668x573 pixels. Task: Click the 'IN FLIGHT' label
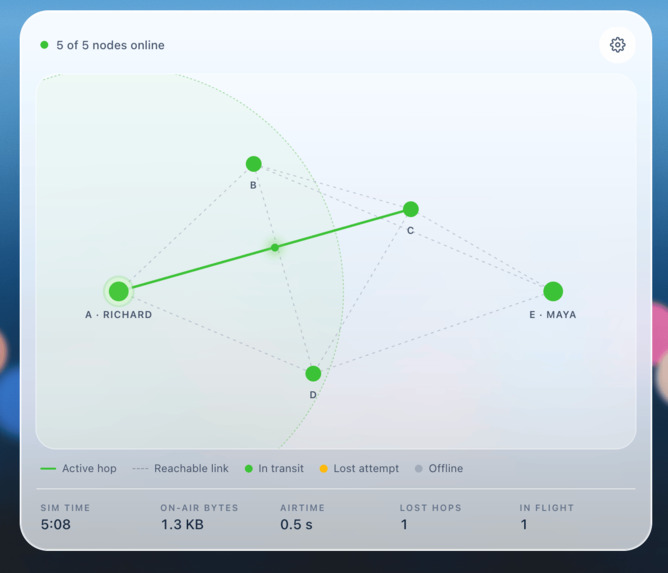coord(547,508)
